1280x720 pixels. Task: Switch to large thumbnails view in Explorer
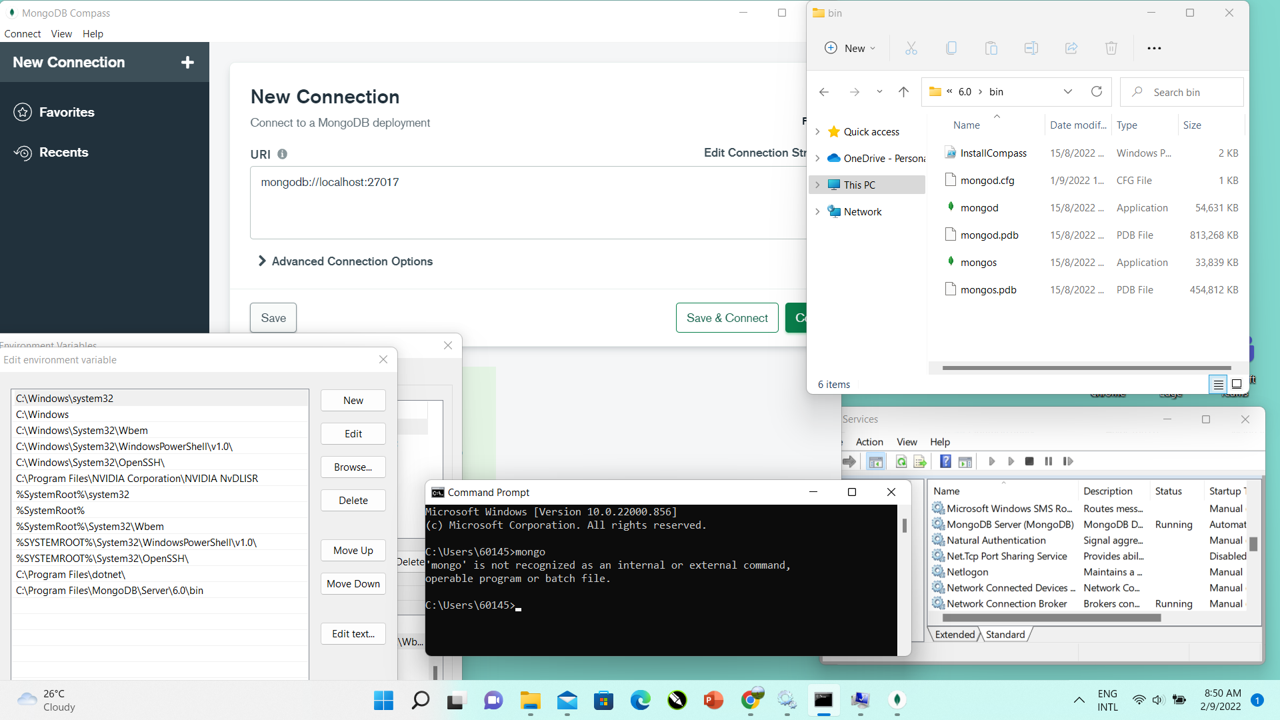1237,384
